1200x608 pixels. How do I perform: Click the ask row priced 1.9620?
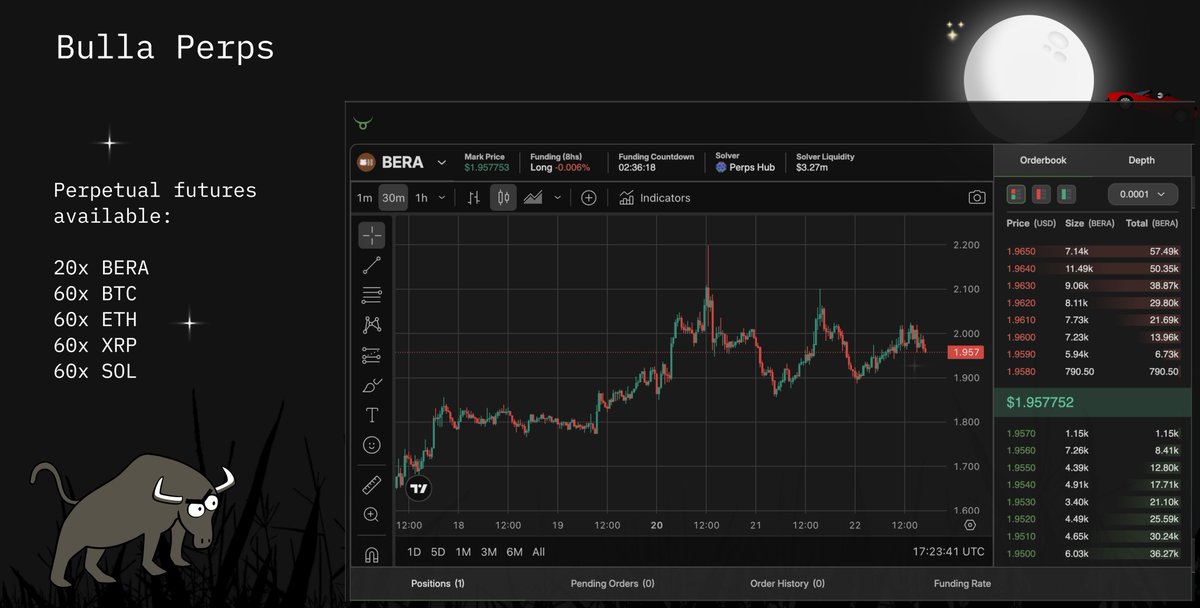coord(1093,303)
